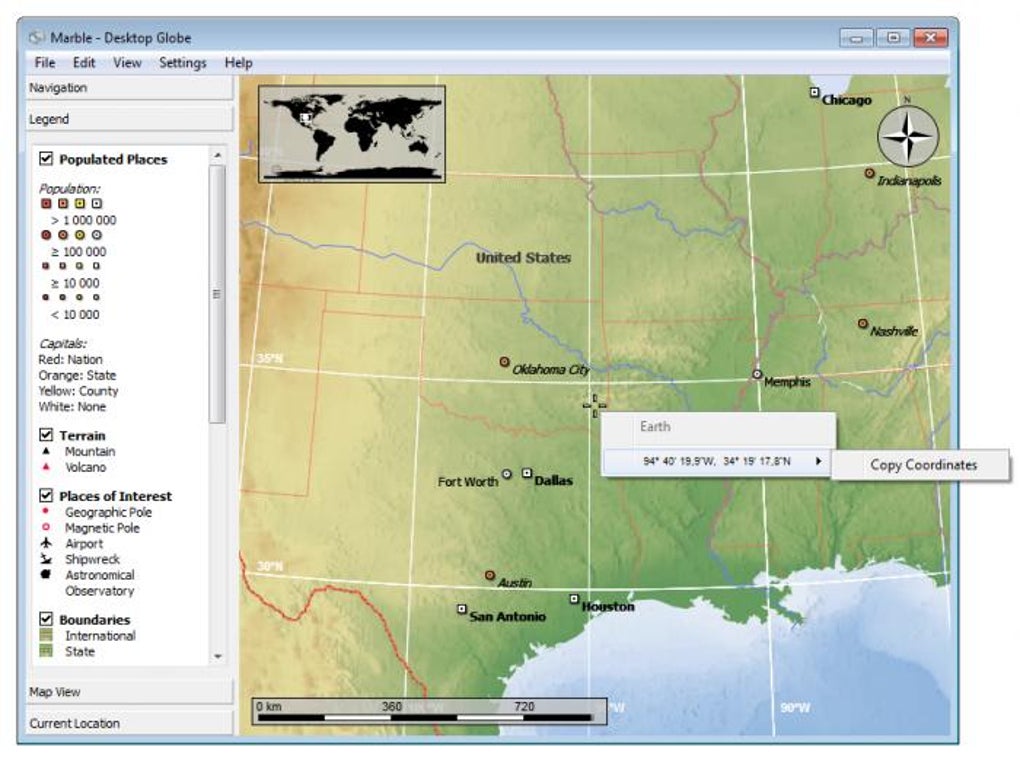Click the Indianapolis city marker
The width and height of the screenshot is (1020, 766).
(x=869, y=173)
